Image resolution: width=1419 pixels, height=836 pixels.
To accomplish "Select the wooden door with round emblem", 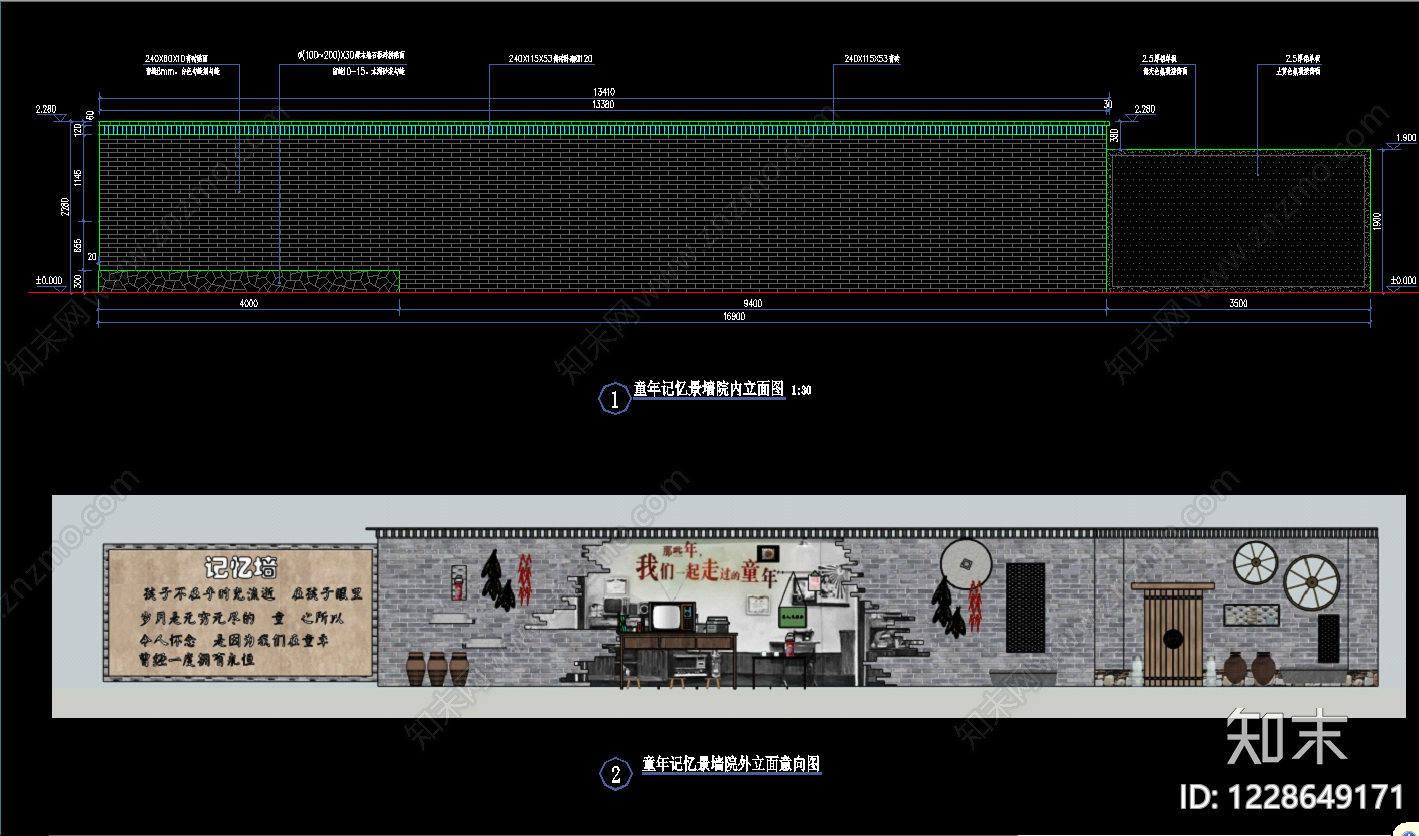I will [x=1173, y=634].
